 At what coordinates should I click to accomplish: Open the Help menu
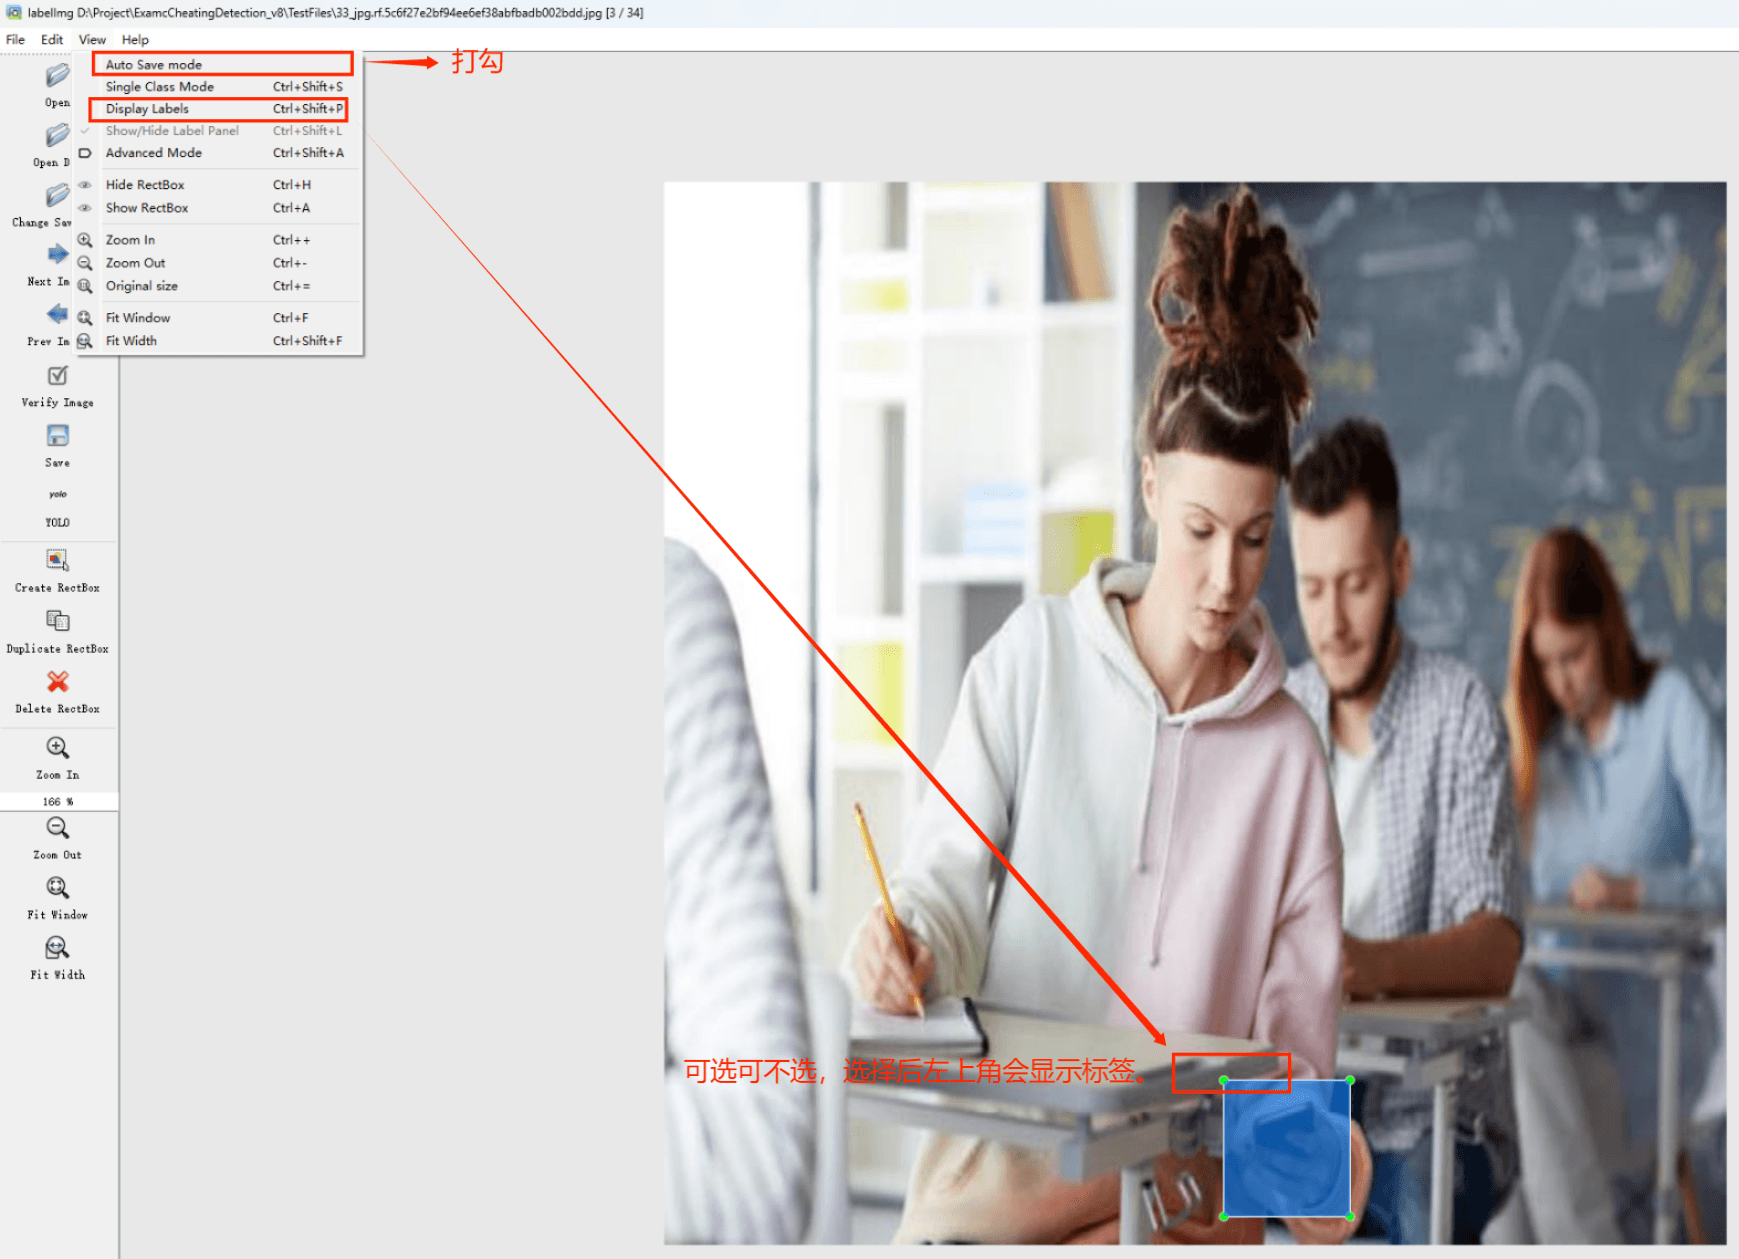pyautogui.click(x=135, y=40)
